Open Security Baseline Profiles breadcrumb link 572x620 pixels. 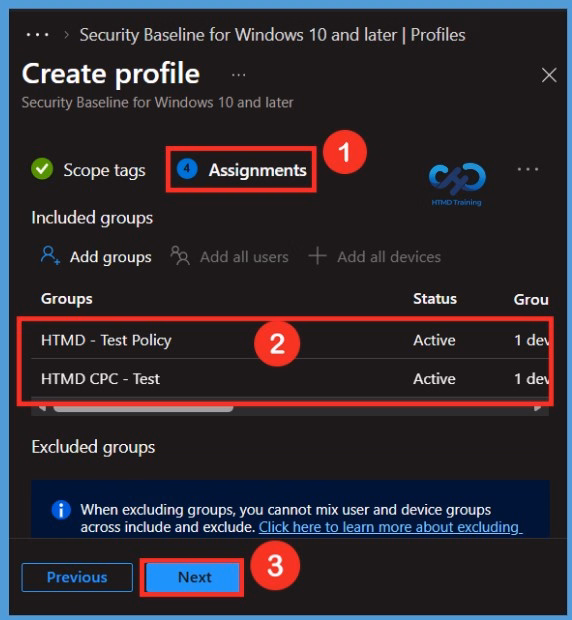pyautogui.click(x=272, y=35)
